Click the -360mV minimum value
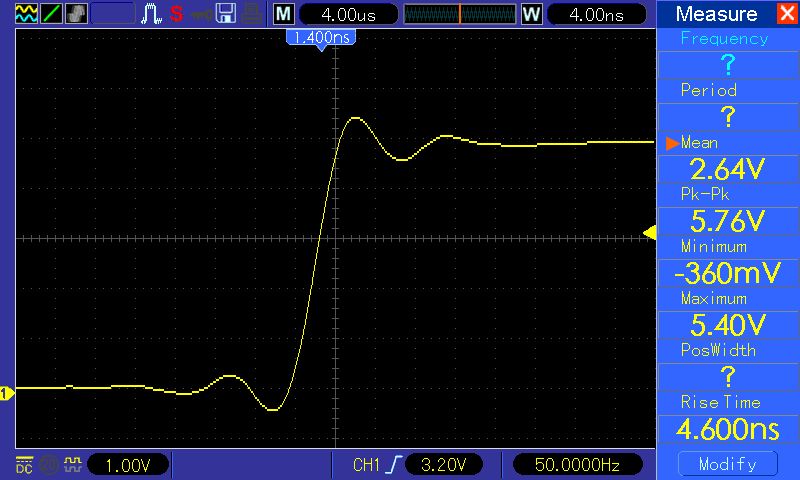 (x=728, y=273)
